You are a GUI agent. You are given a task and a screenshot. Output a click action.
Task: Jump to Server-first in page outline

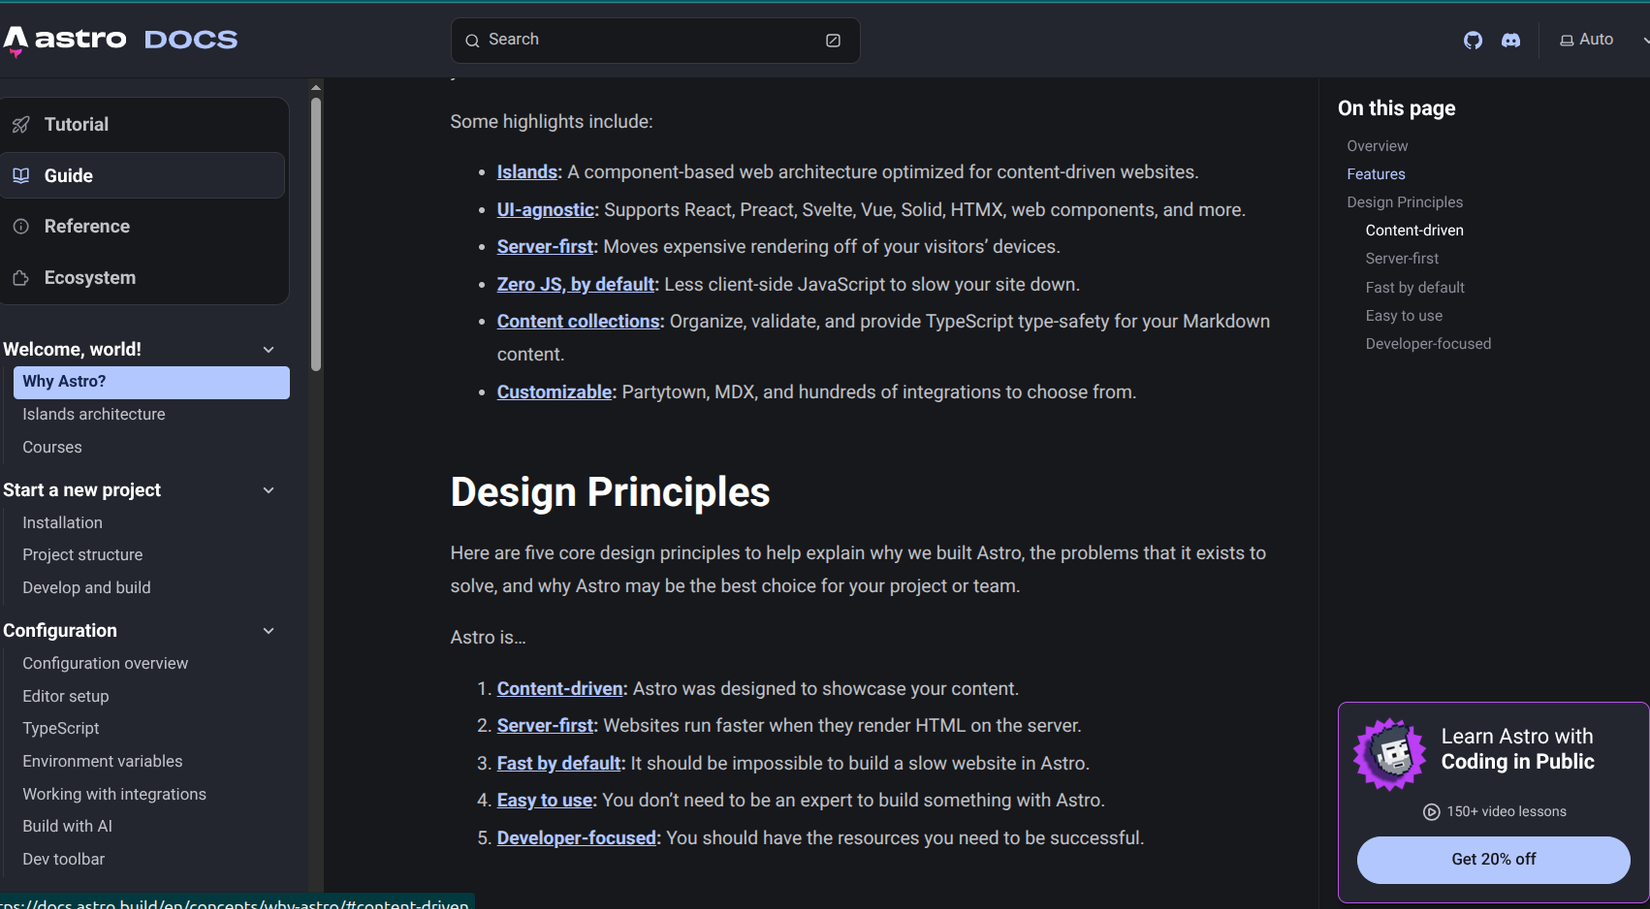[x=1401, y=258]
